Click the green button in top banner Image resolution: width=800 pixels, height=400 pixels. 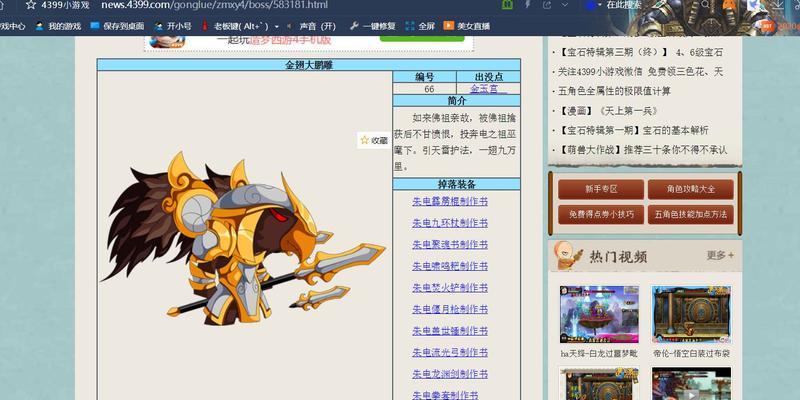(x=422, y=38)
